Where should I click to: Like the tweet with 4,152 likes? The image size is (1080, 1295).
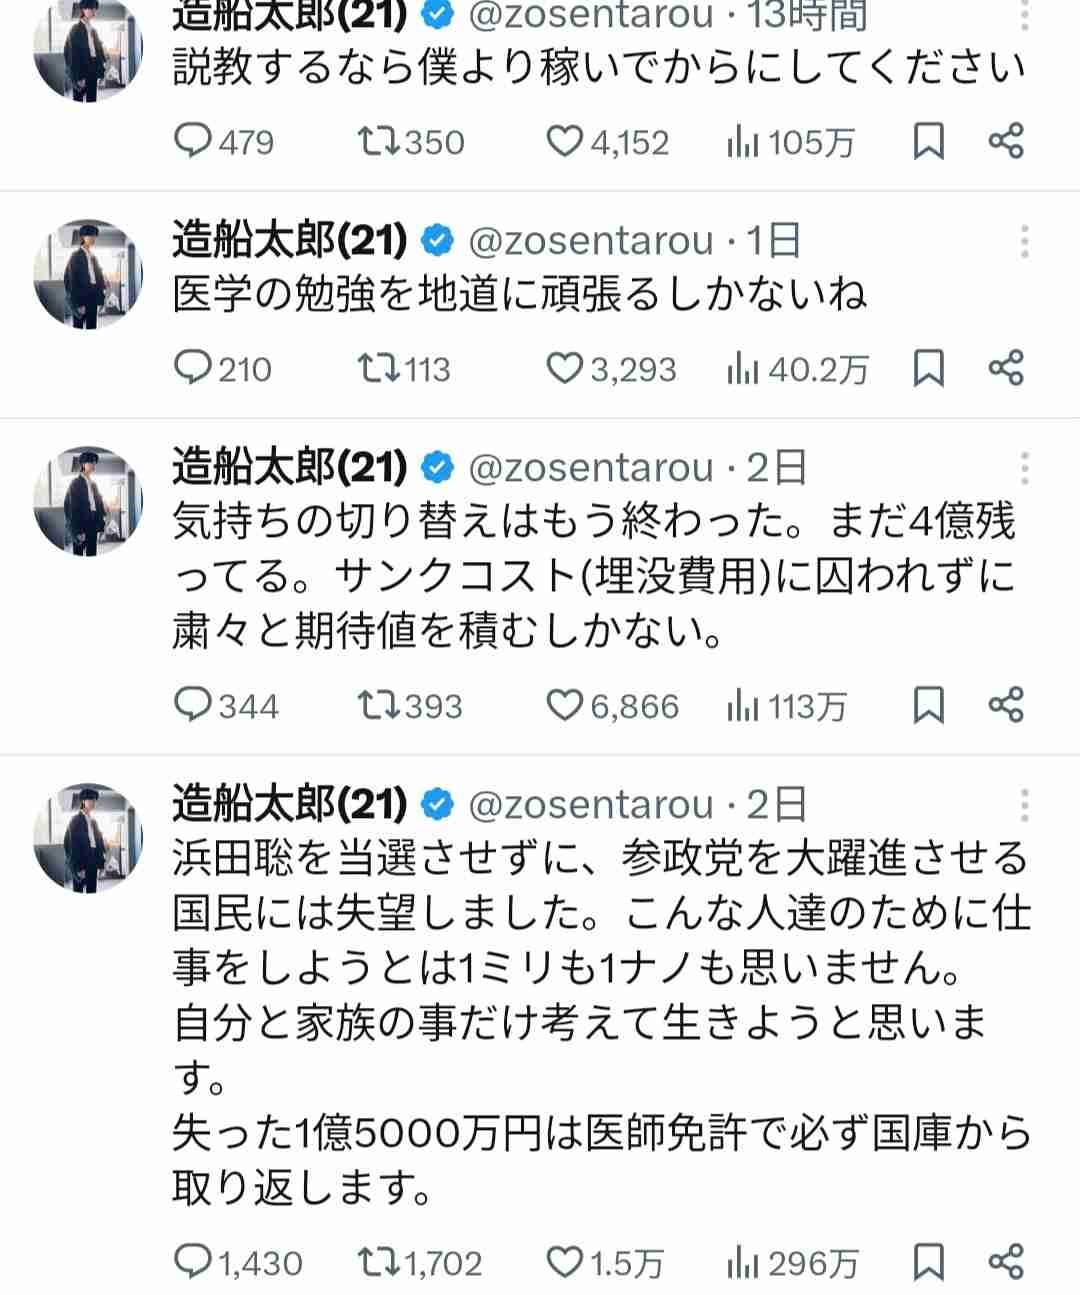tap(565, 142)
